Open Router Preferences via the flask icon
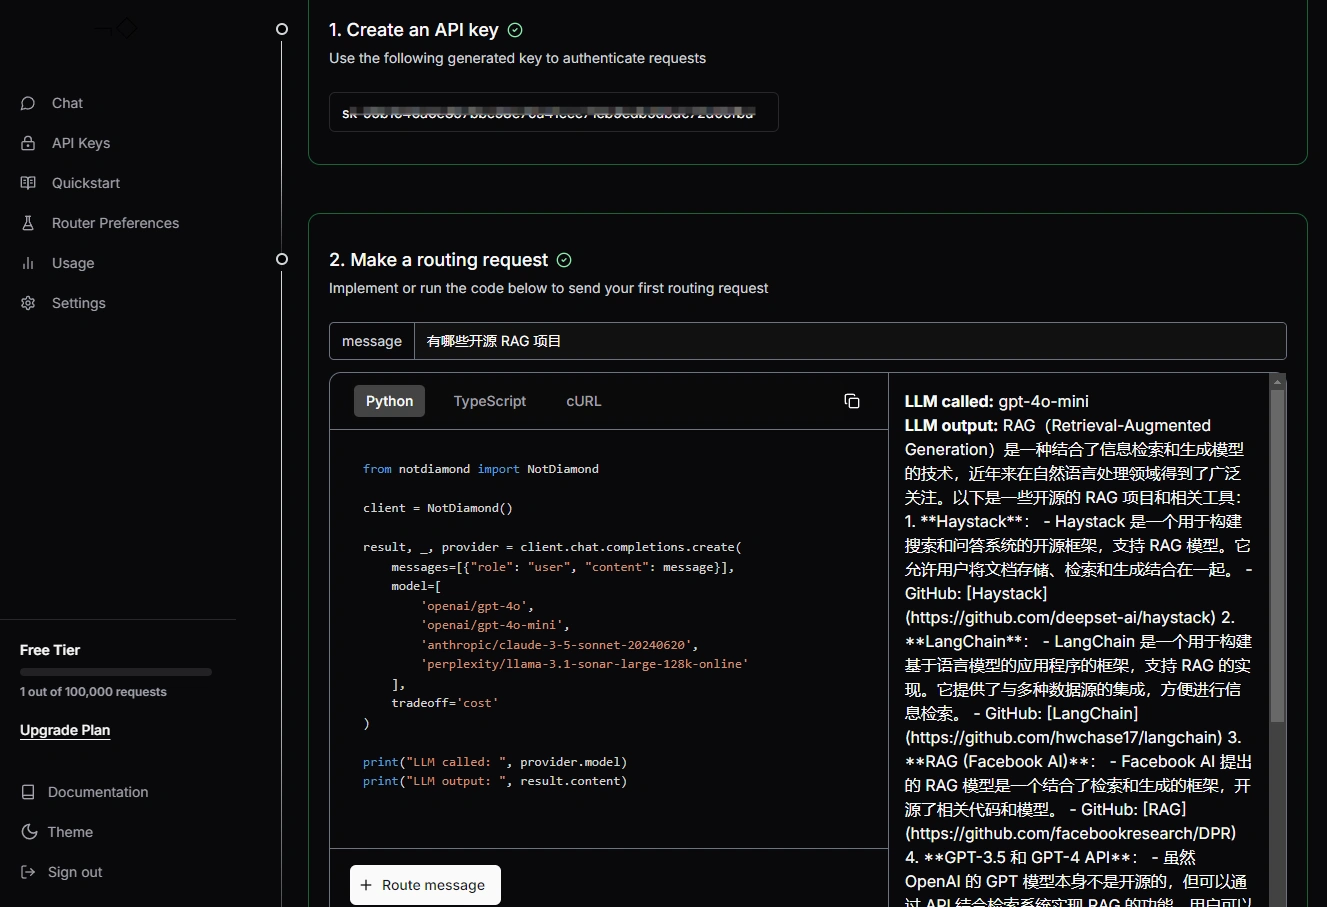Viewport: 1327px width, 907px height. pyautogui.click(x=28, y=223)
